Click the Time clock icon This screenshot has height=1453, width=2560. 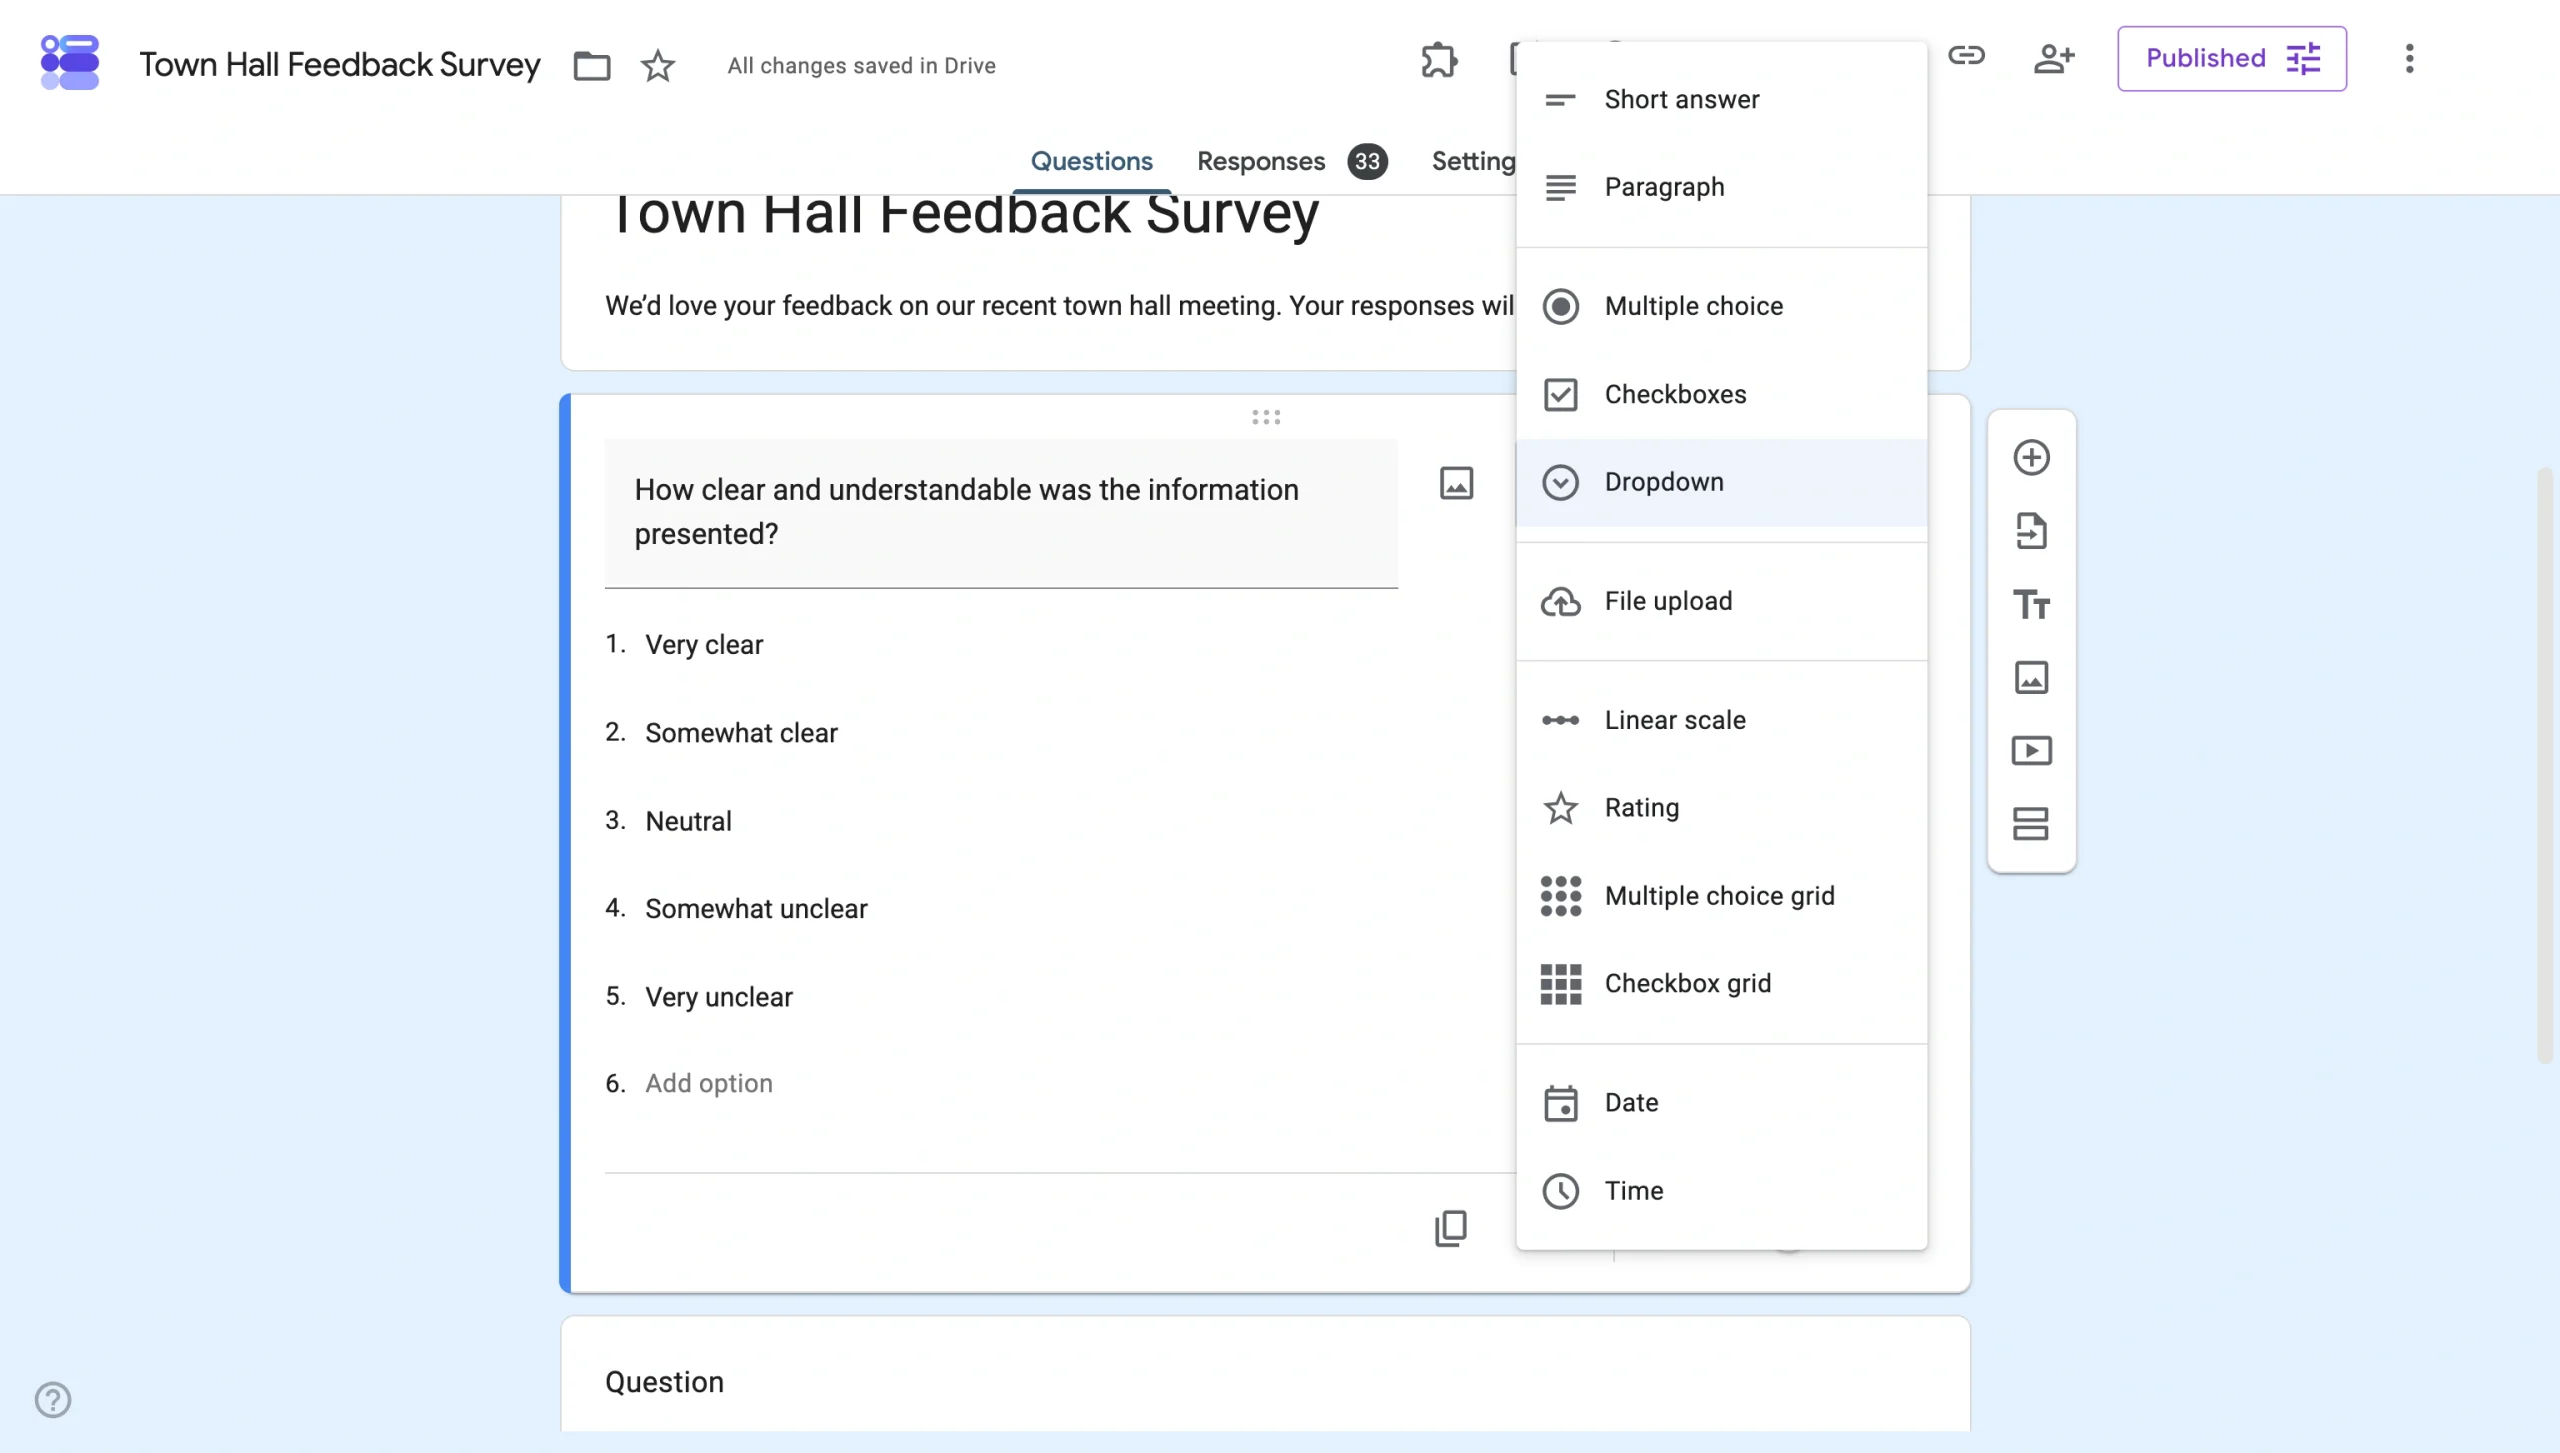(1560, 1191)
